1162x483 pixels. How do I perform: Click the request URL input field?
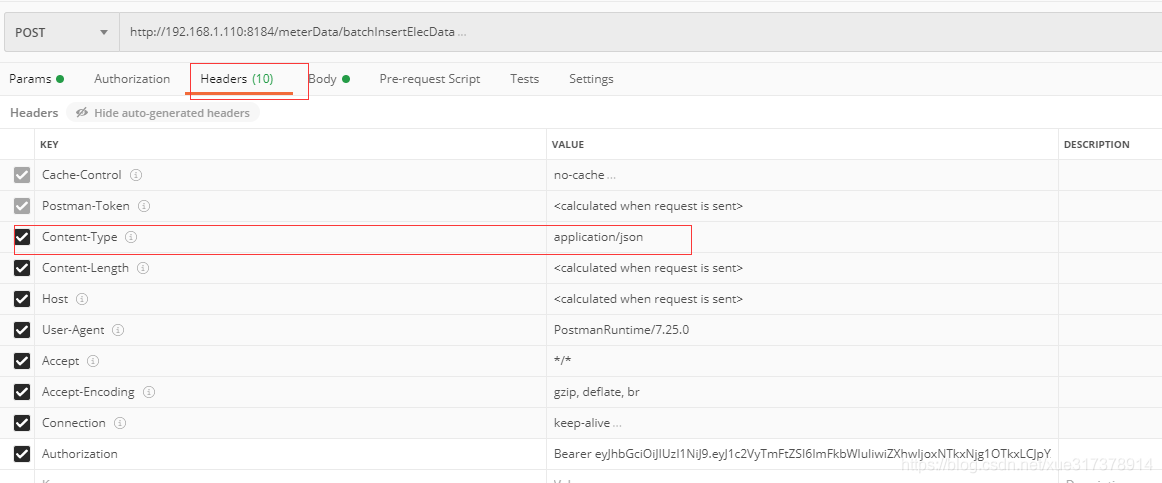(600, 32)
